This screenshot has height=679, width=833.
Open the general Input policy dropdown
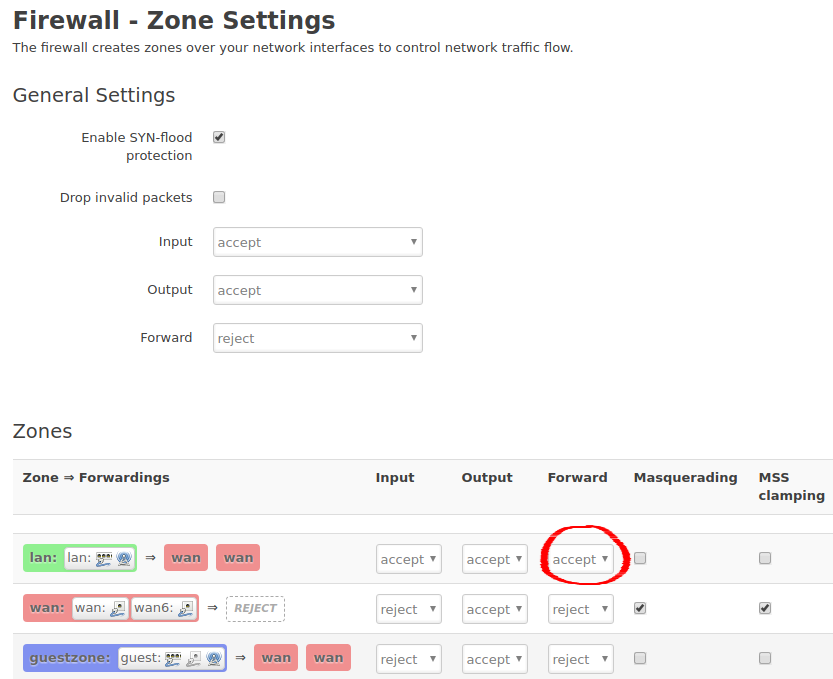coord(317,242)
